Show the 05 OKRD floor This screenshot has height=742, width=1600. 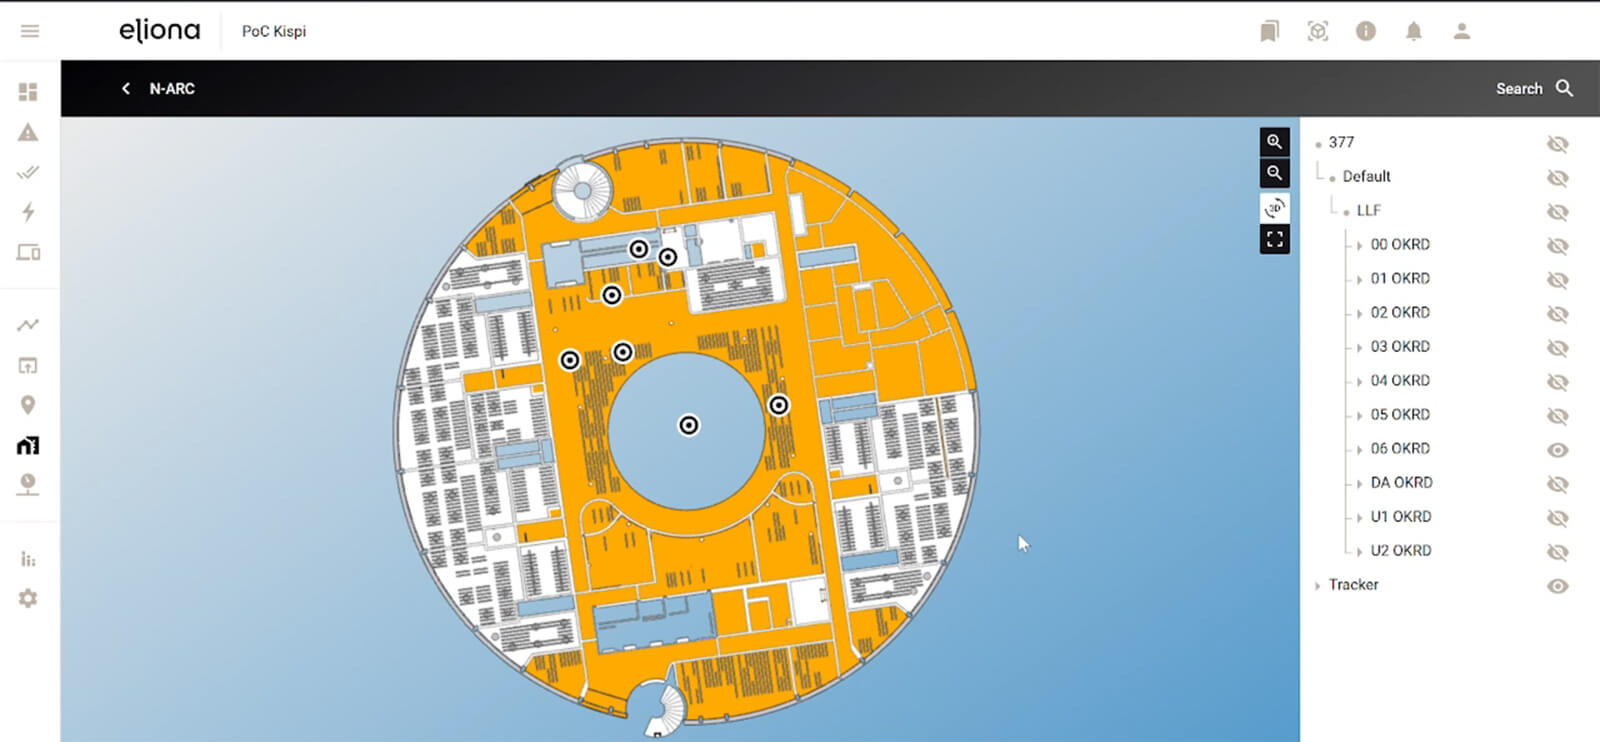click(1558, 416)
